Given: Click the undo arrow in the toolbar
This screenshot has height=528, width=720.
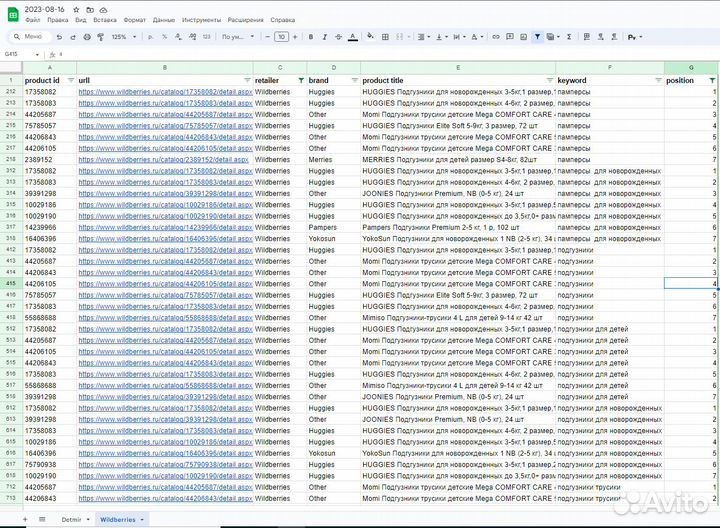Looking at the screenshot, I should tap(59, 37).
